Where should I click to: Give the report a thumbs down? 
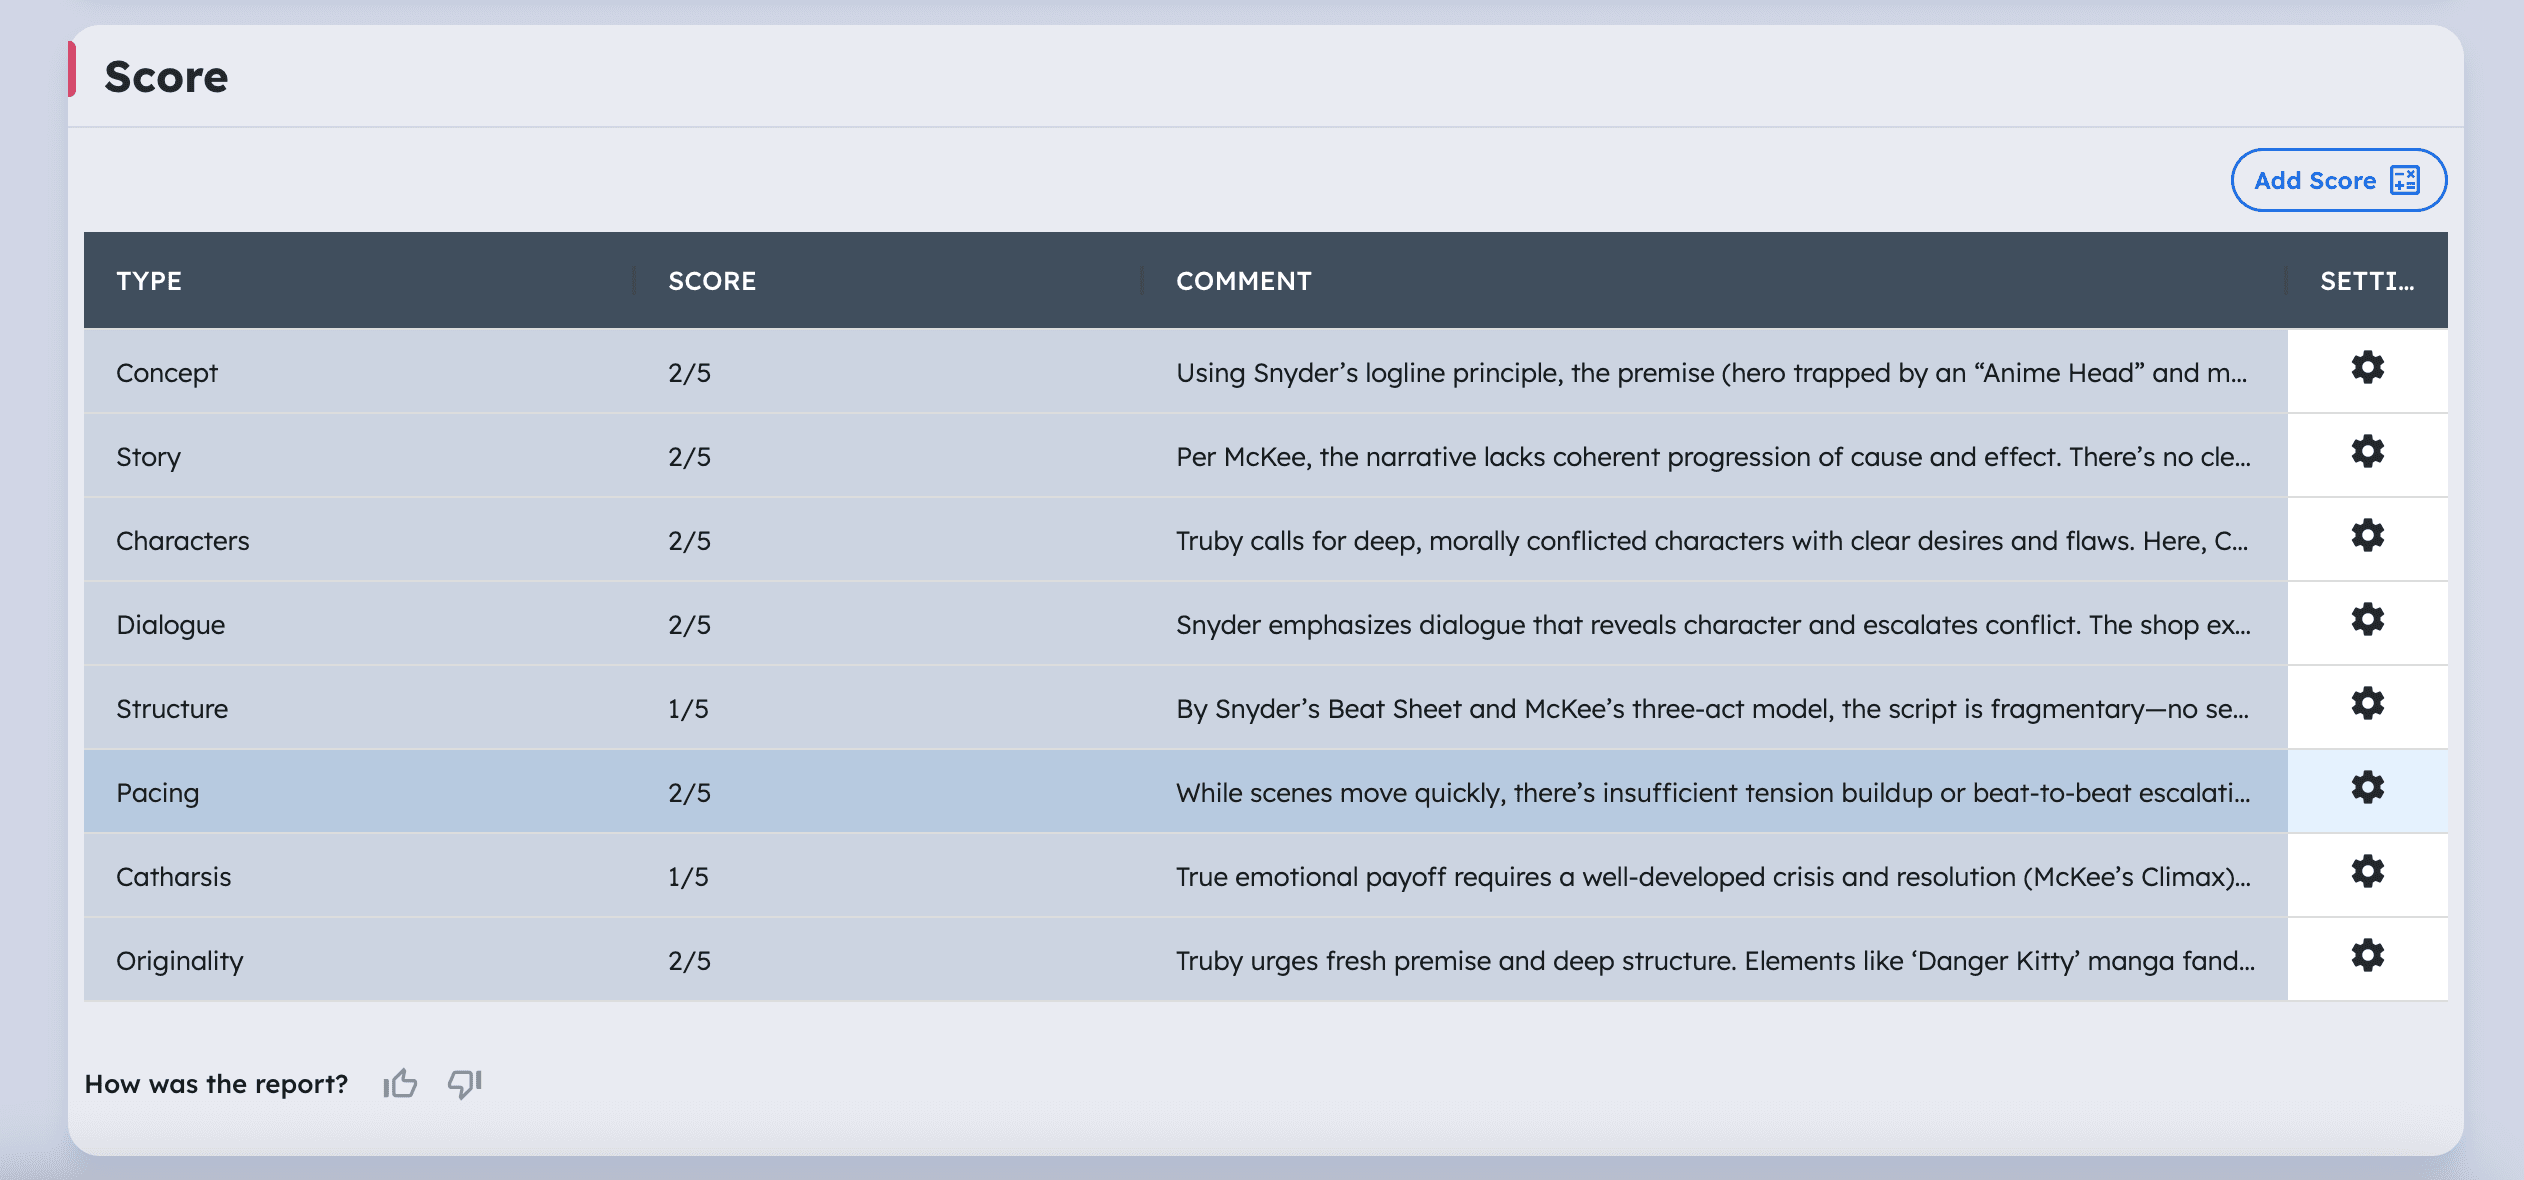click(x=465, y=1083)
